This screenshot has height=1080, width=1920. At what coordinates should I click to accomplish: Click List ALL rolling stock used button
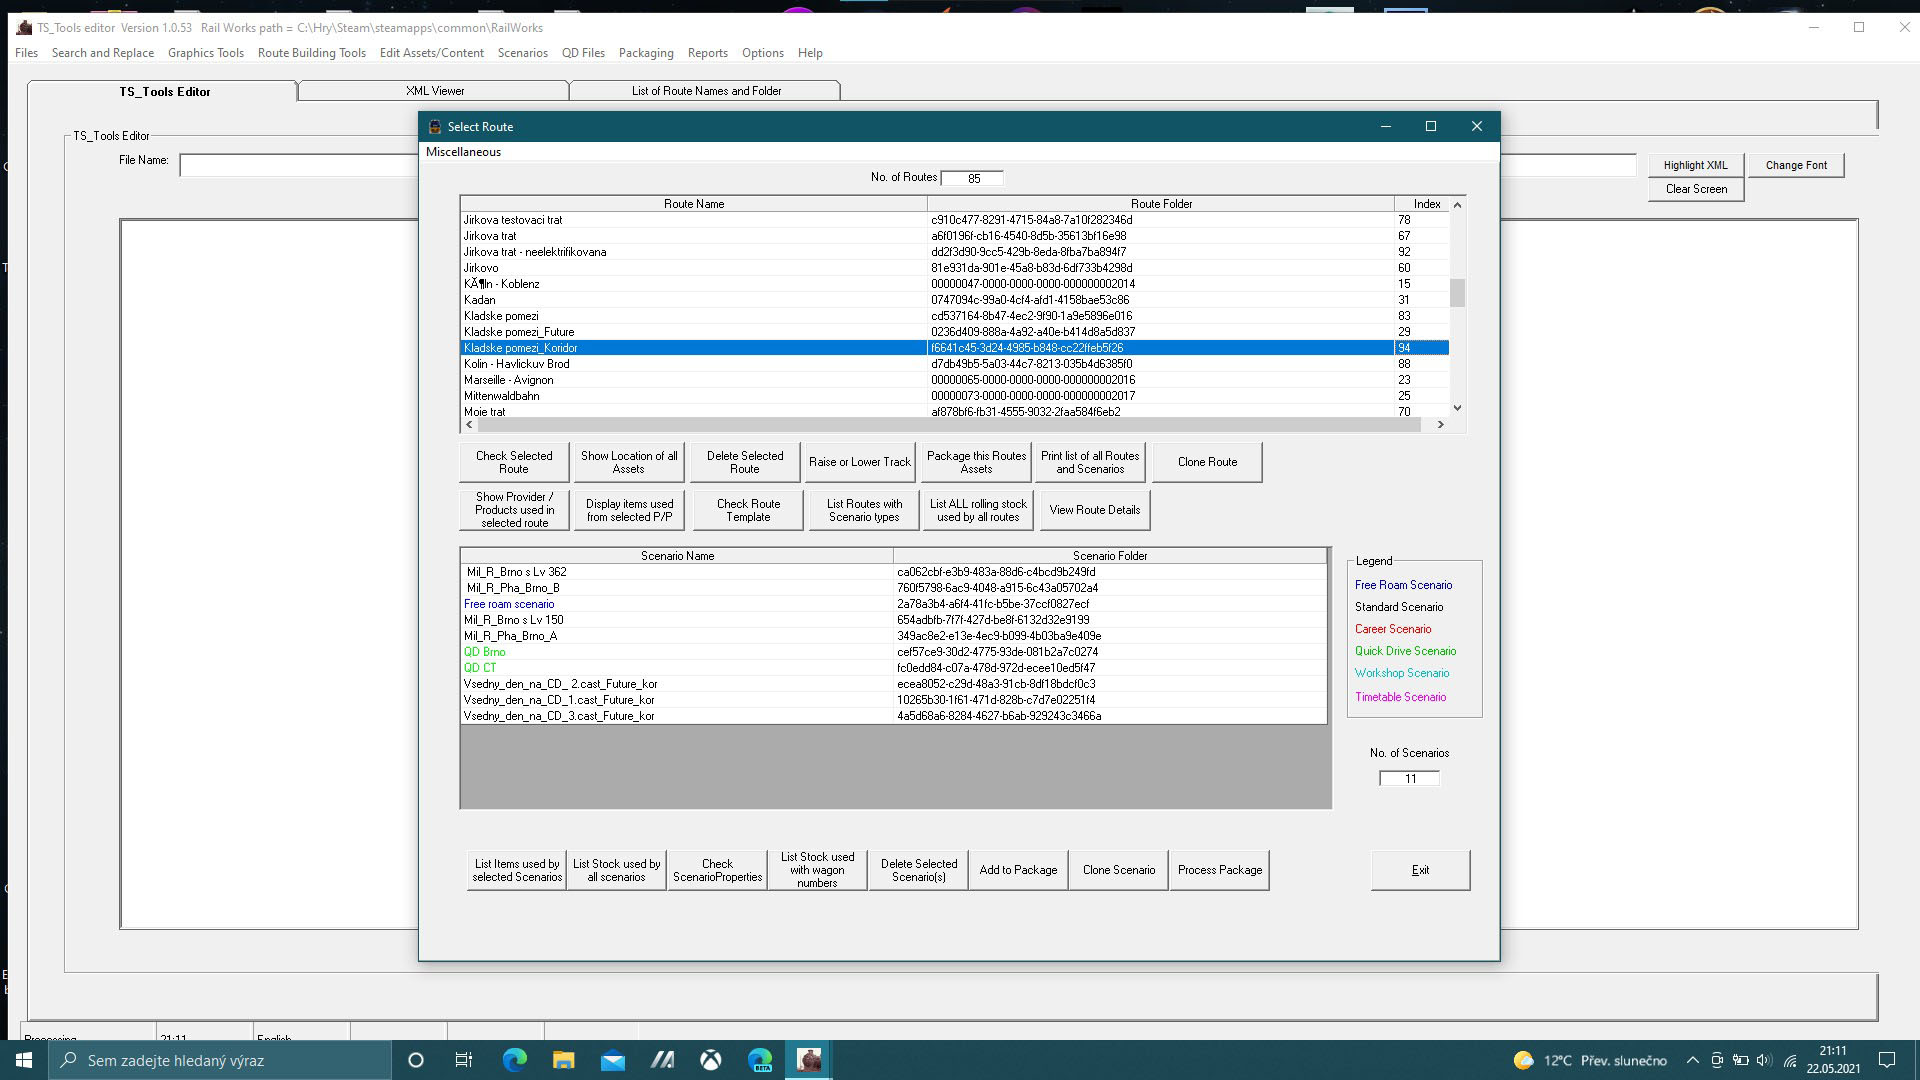978,510
